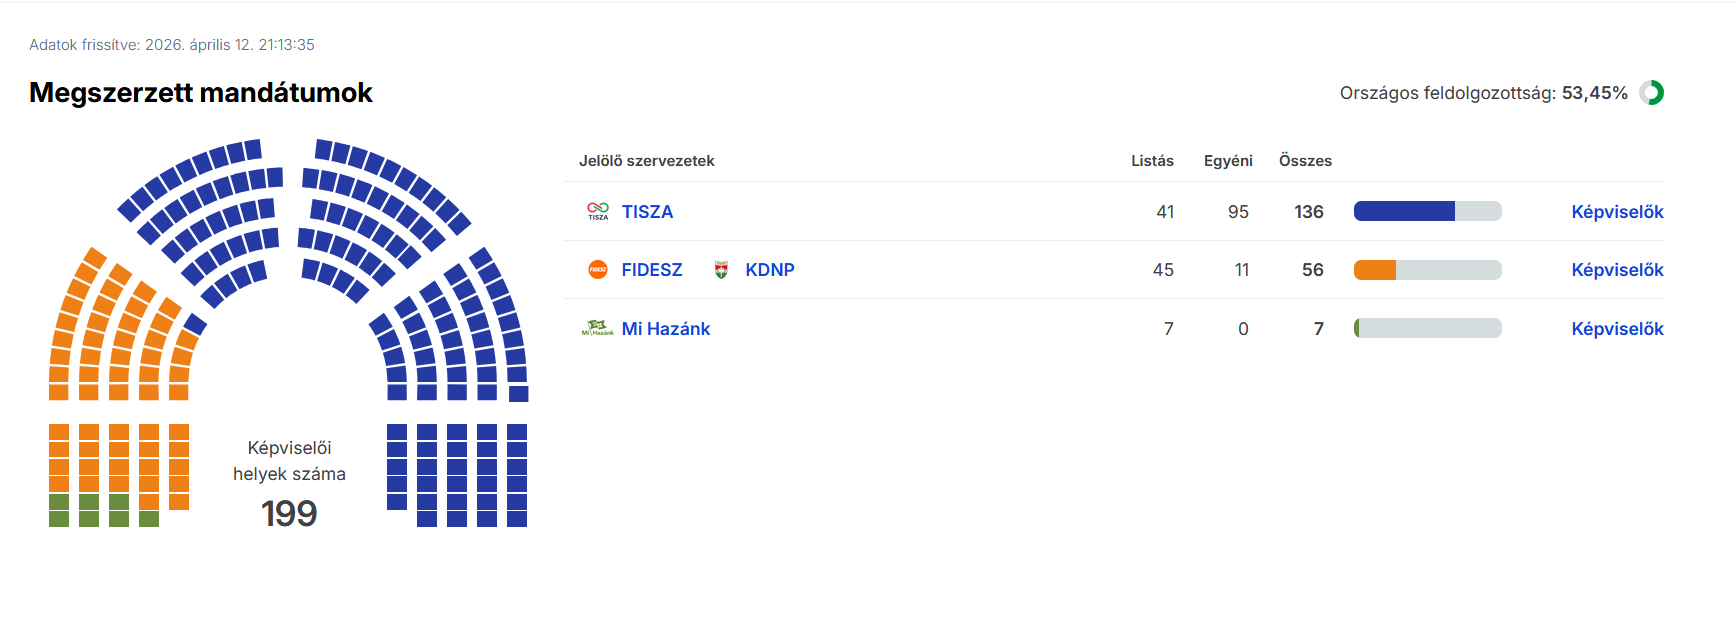View Mi Hazánk representatives via Képviselők link

(1617, 329)
